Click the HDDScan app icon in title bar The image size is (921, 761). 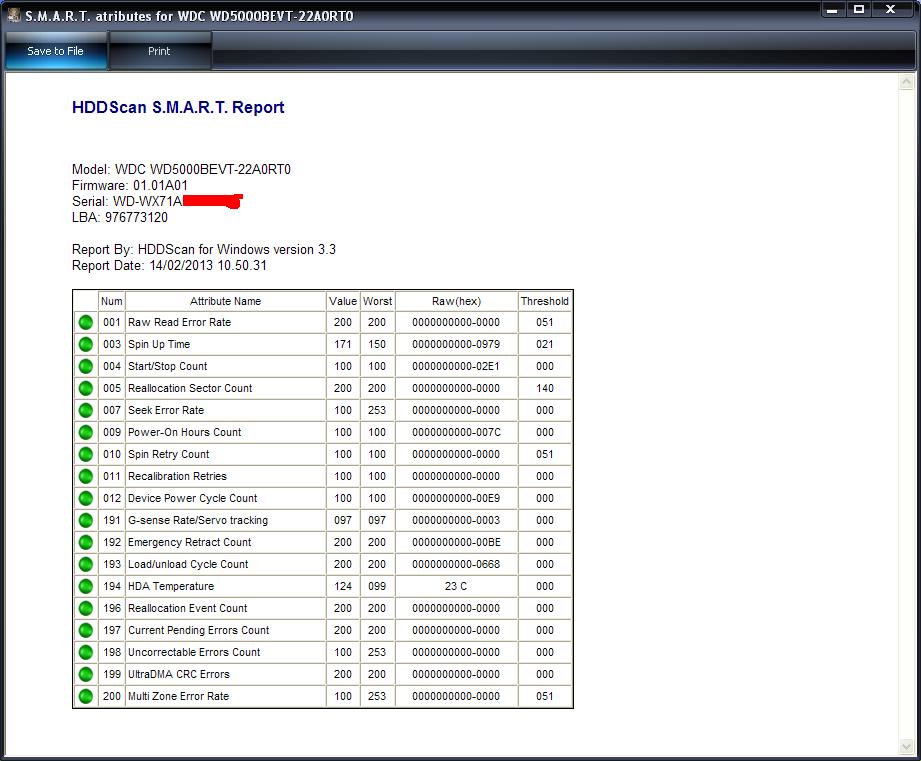14,15
